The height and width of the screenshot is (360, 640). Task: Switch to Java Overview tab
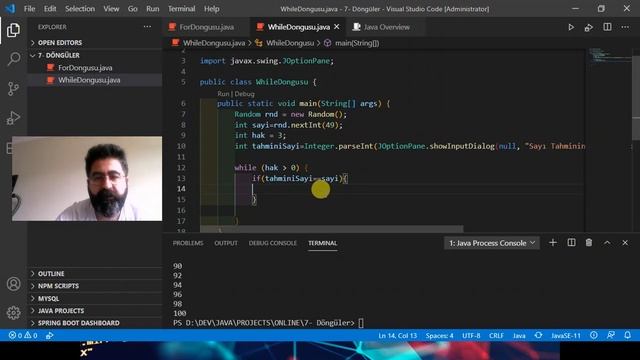point(386,27)
